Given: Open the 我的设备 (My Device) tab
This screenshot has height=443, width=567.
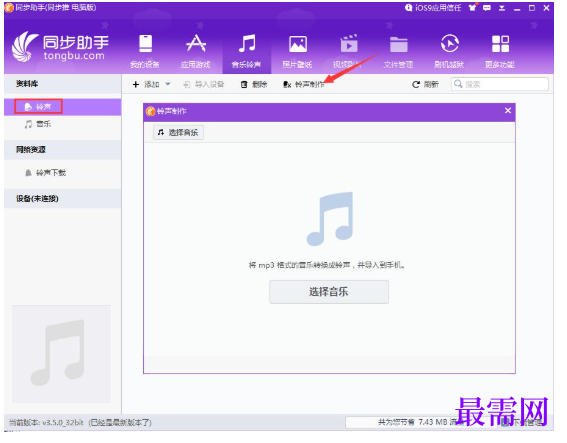Looking at the screenshot, I should click(x=145, y=51).
